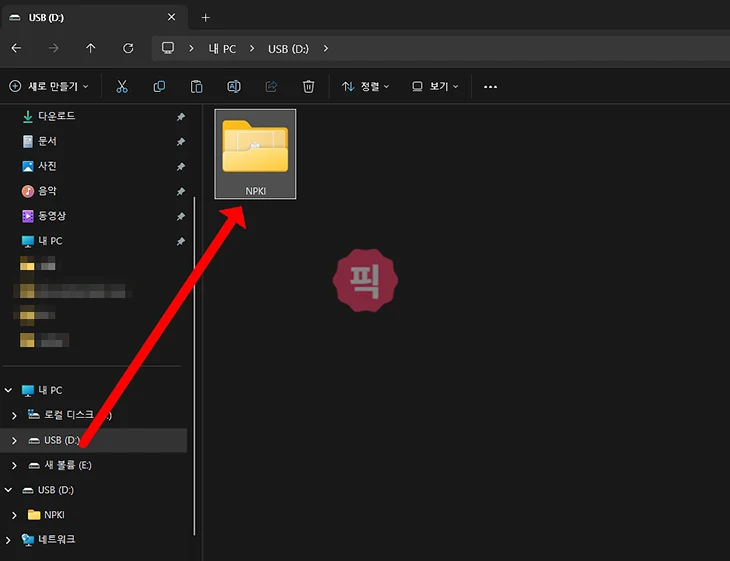Select NPKI folder in the navigation tree
The width and height of the screenshot is (730, 561).
(54, 515)
